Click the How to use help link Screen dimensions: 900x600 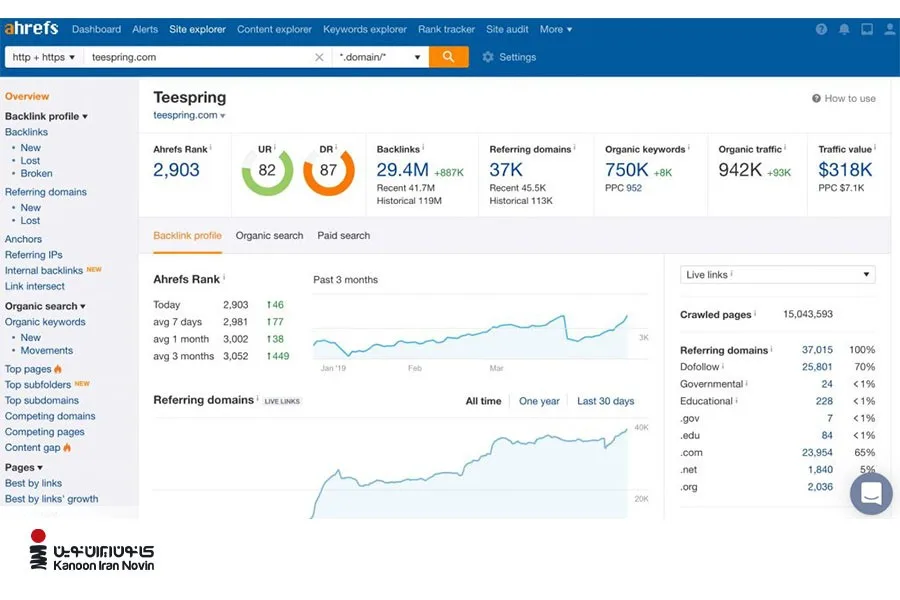(844, 99)
